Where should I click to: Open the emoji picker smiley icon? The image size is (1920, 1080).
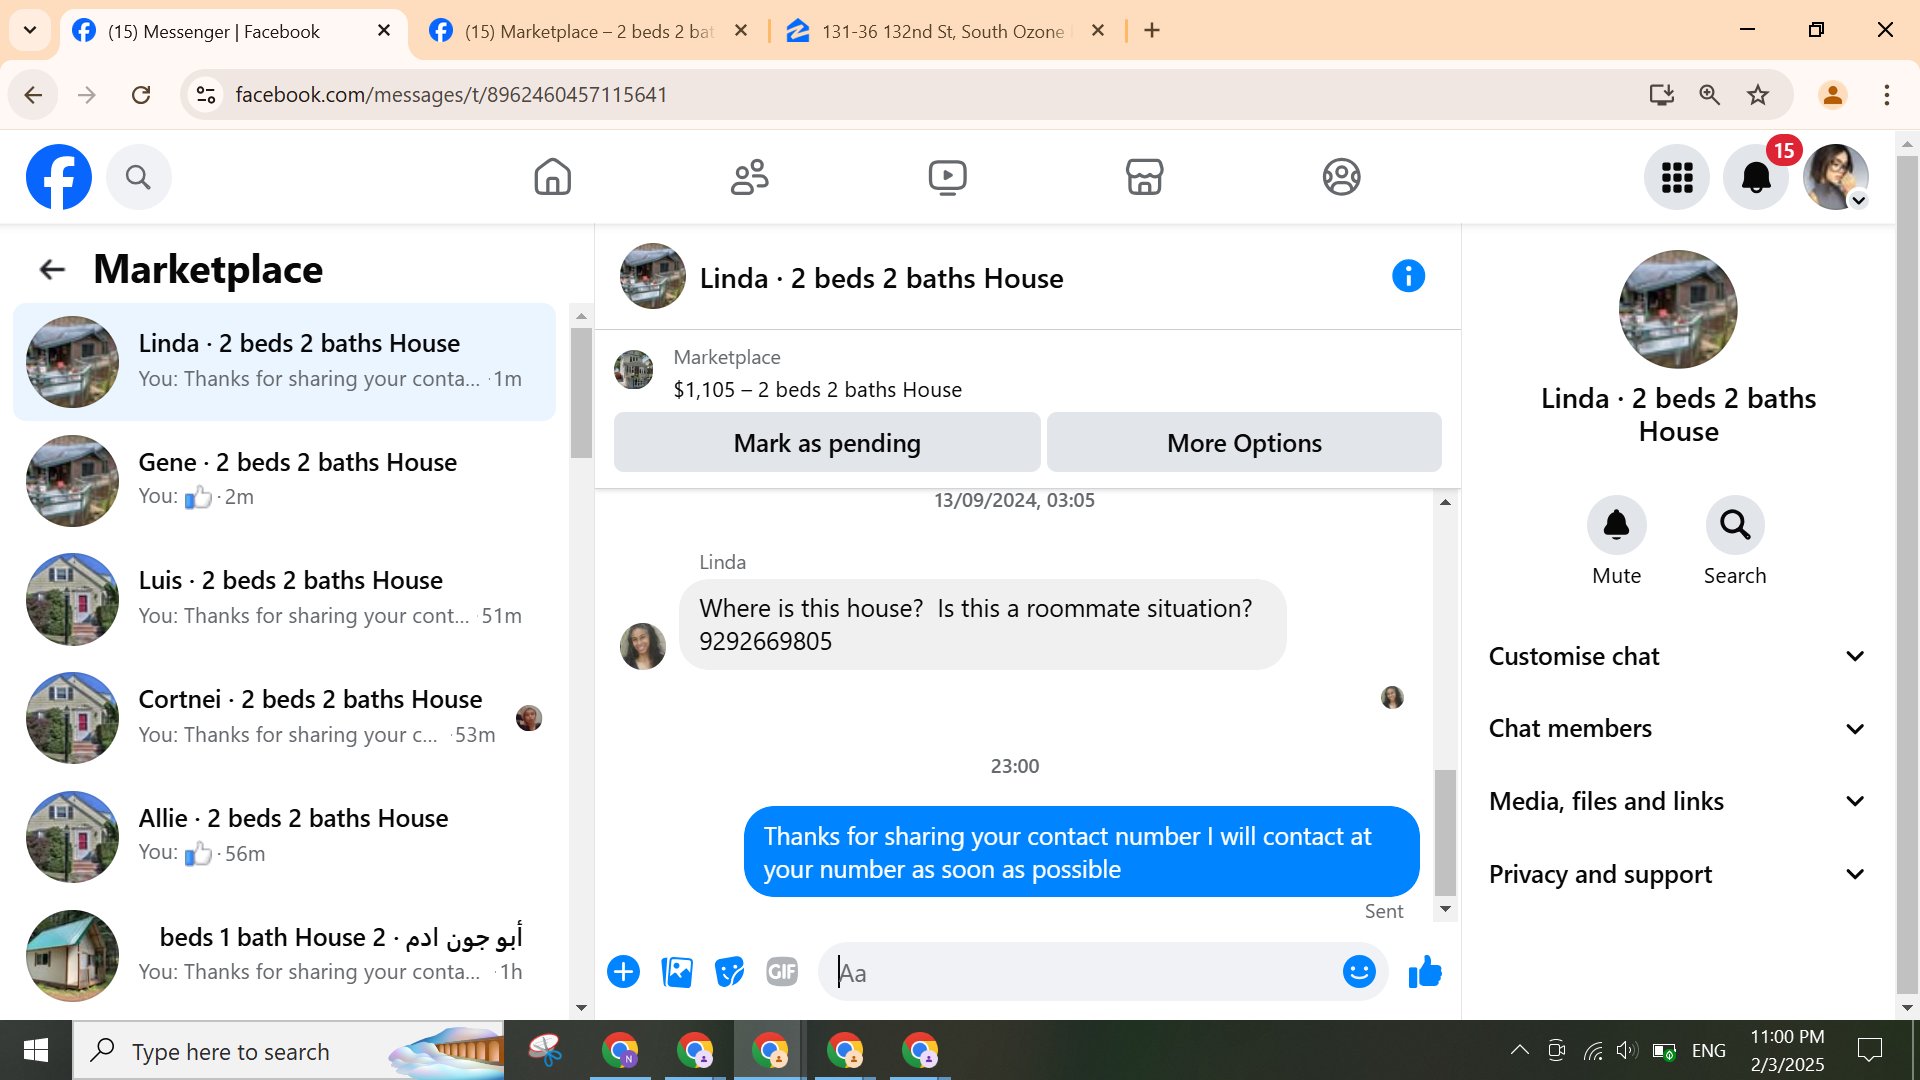(1359, 972)
